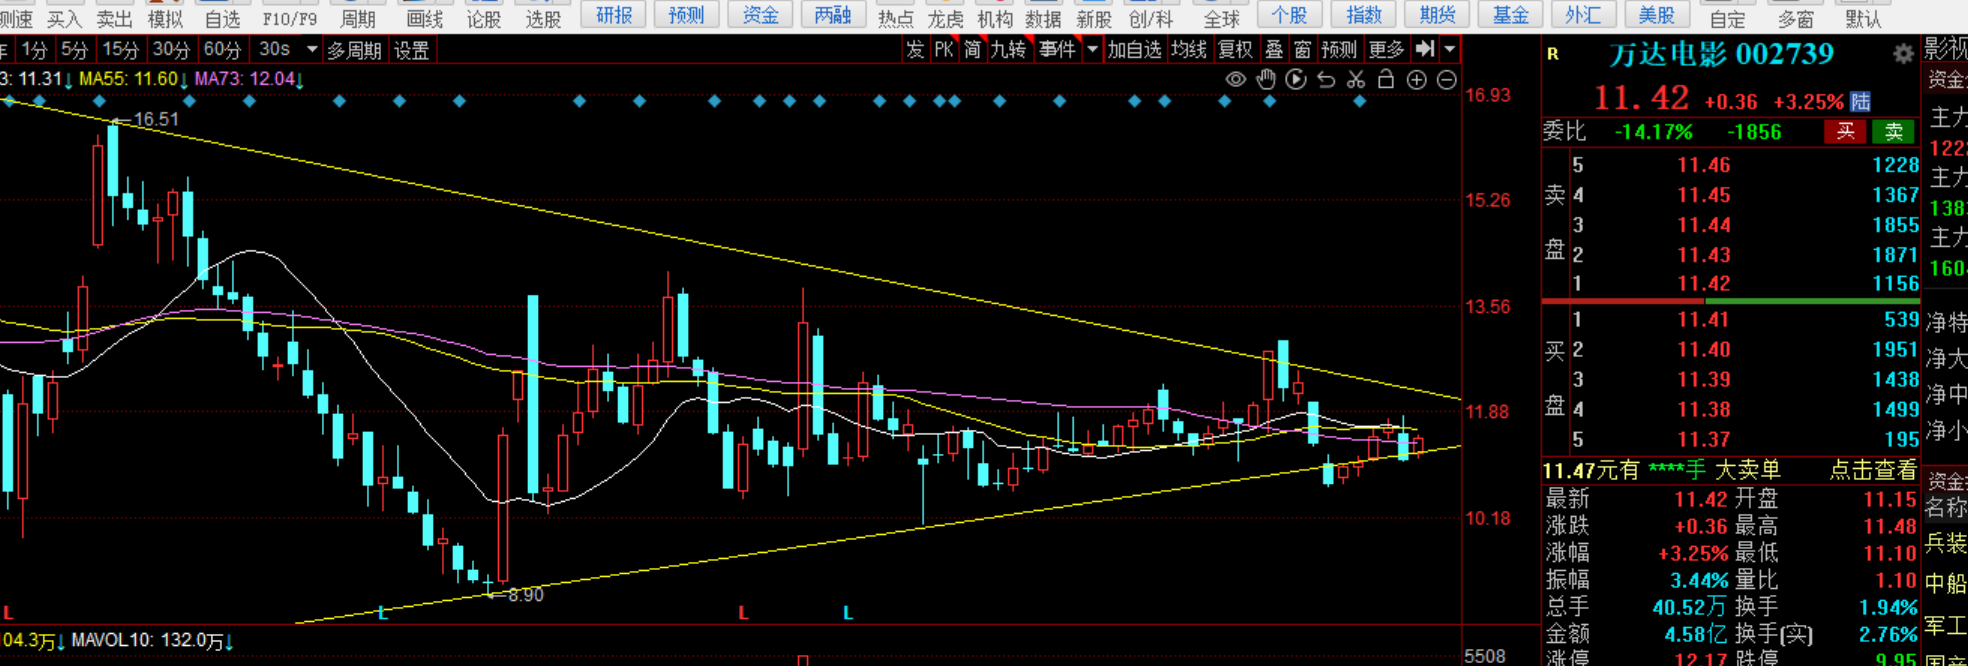
Task: Select the 60分 period tab
Action: pos(222,49)
